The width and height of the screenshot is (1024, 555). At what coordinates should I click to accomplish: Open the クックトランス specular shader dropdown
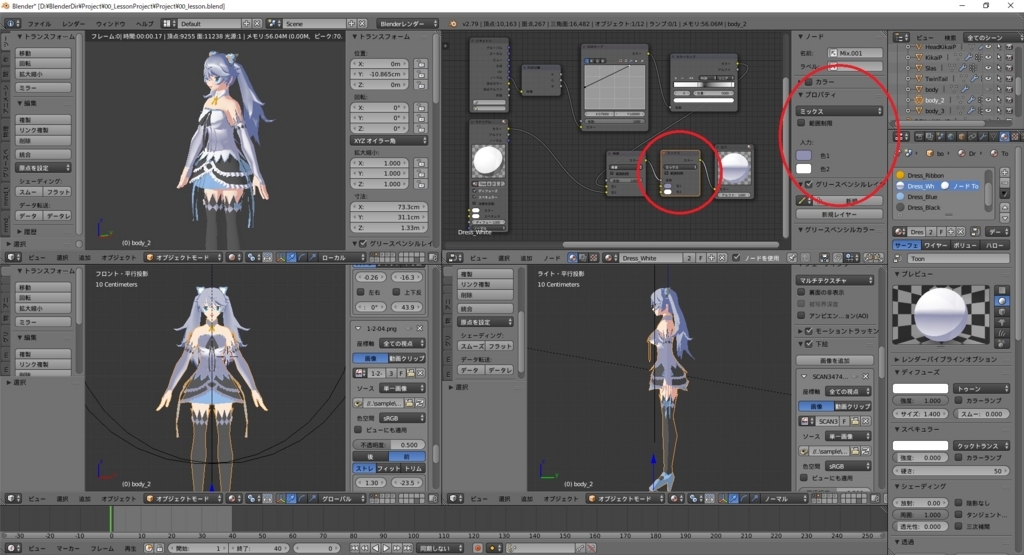point(981,445)
